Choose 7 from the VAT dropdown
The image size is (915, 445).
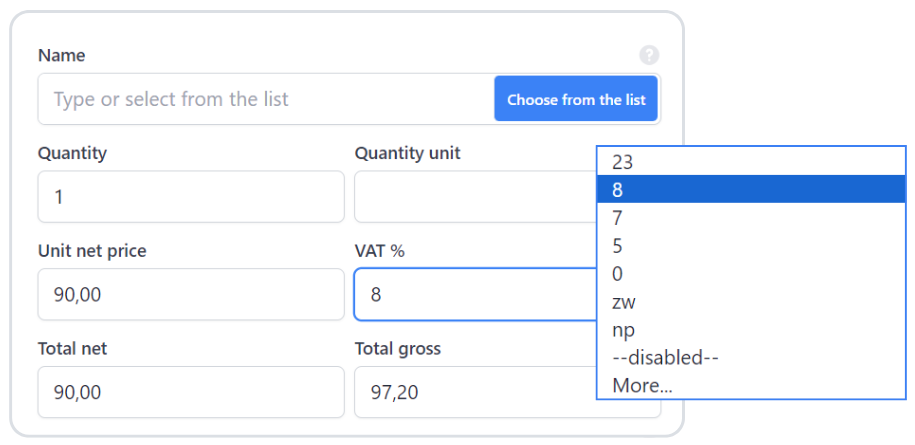pyautogui.click(x=750, y=217)
